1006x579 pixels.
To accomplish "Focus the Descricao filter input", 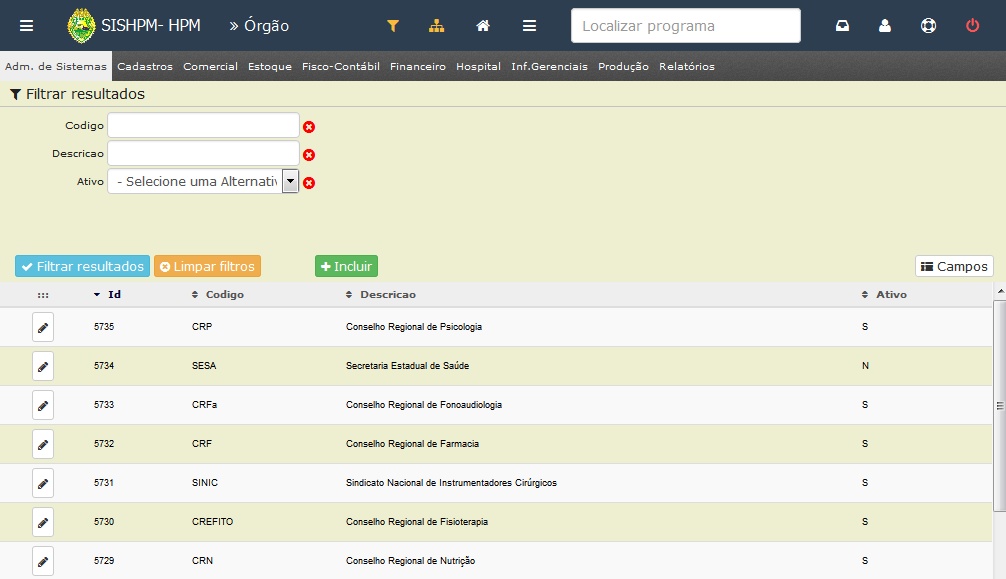I will click(x=203, y=153).
